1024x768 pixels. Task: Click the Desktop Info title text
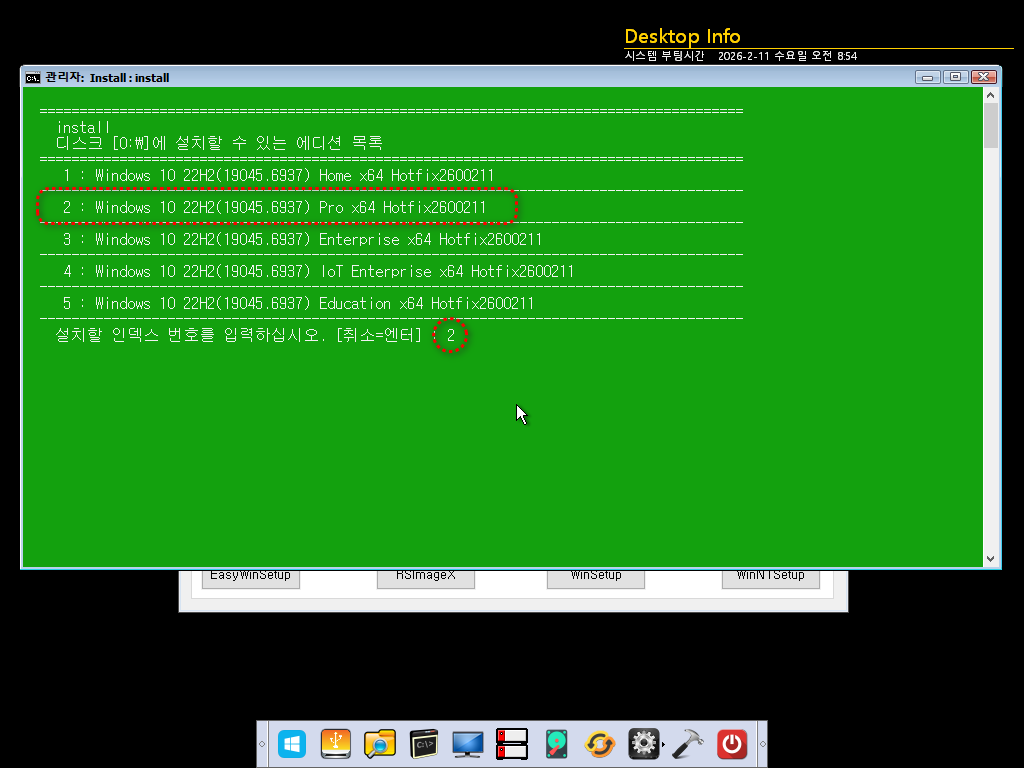click(682, 37)
